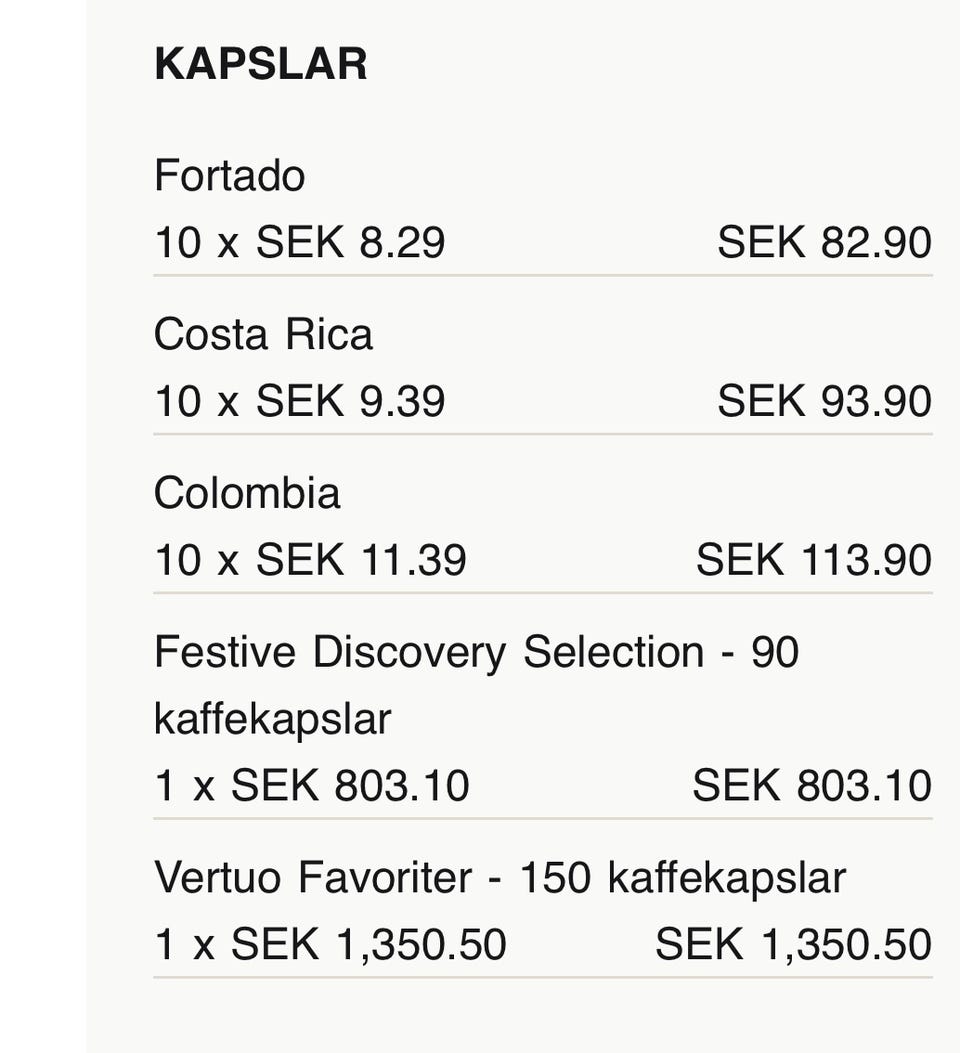Click the SEK 93.90 line total
This screenshot has width=960, height=1053.
824,401
